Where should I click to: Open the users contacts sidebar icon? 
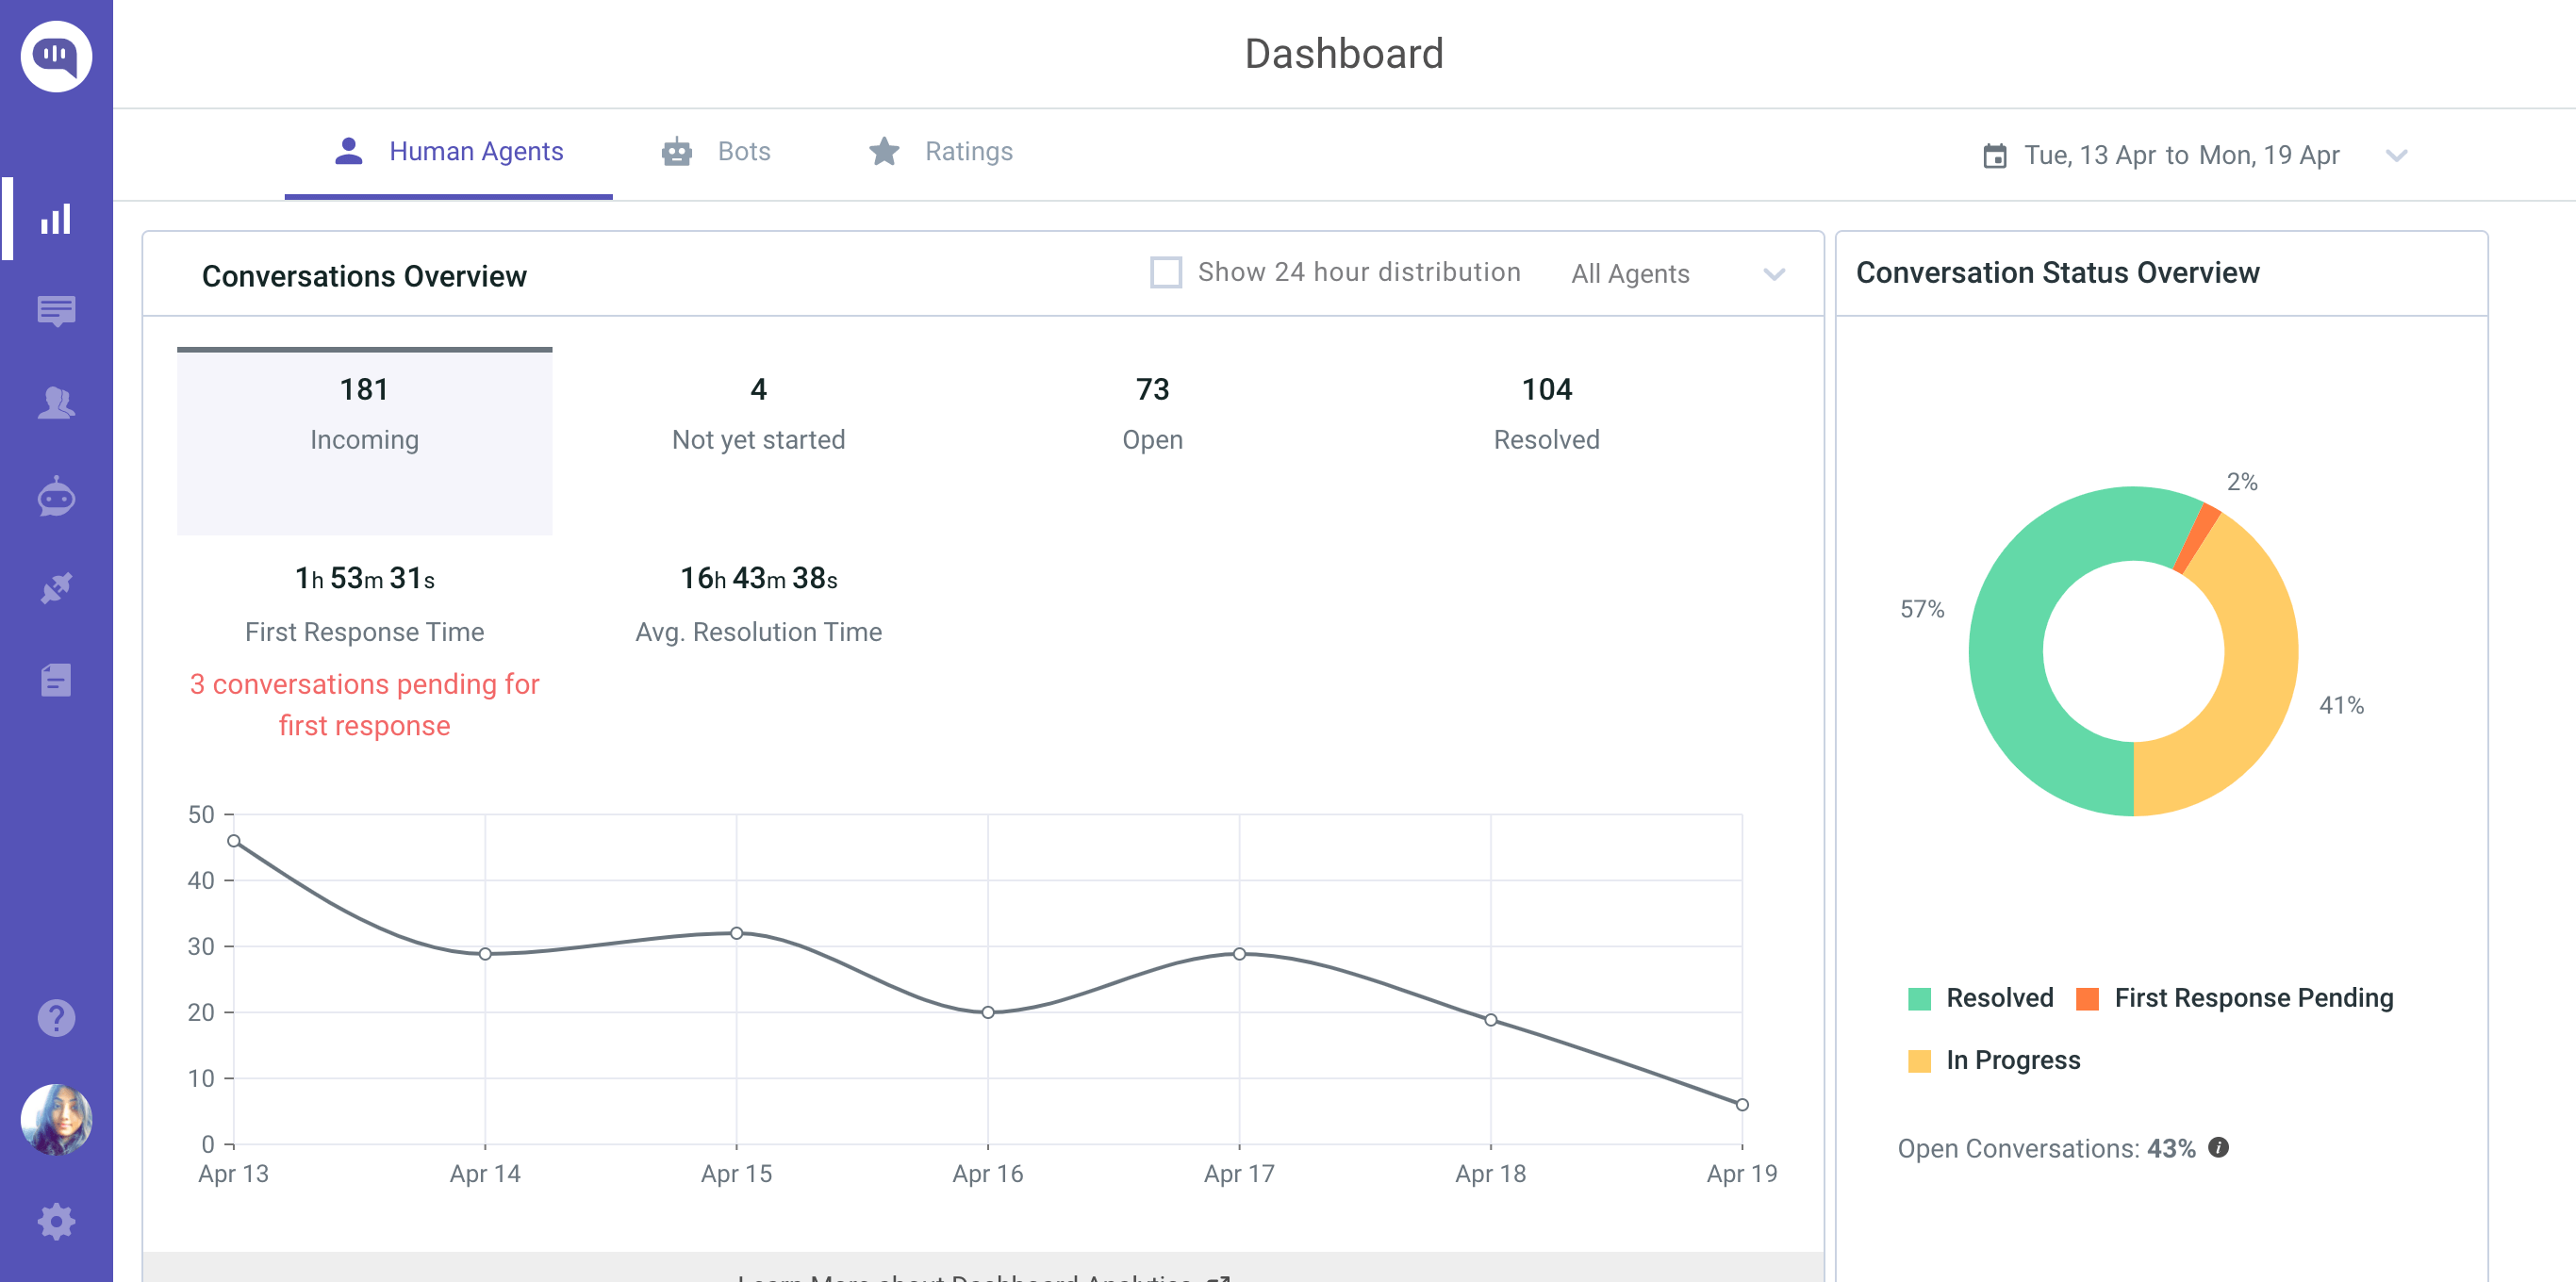click(x=56, y=403)
